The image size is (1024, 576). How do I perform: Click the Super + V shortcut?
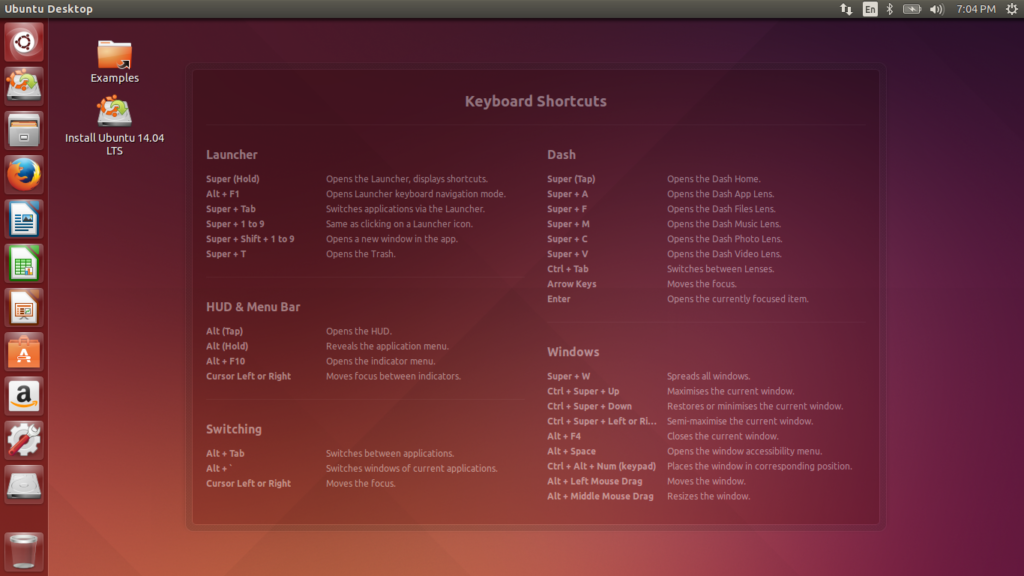point(568,254)
